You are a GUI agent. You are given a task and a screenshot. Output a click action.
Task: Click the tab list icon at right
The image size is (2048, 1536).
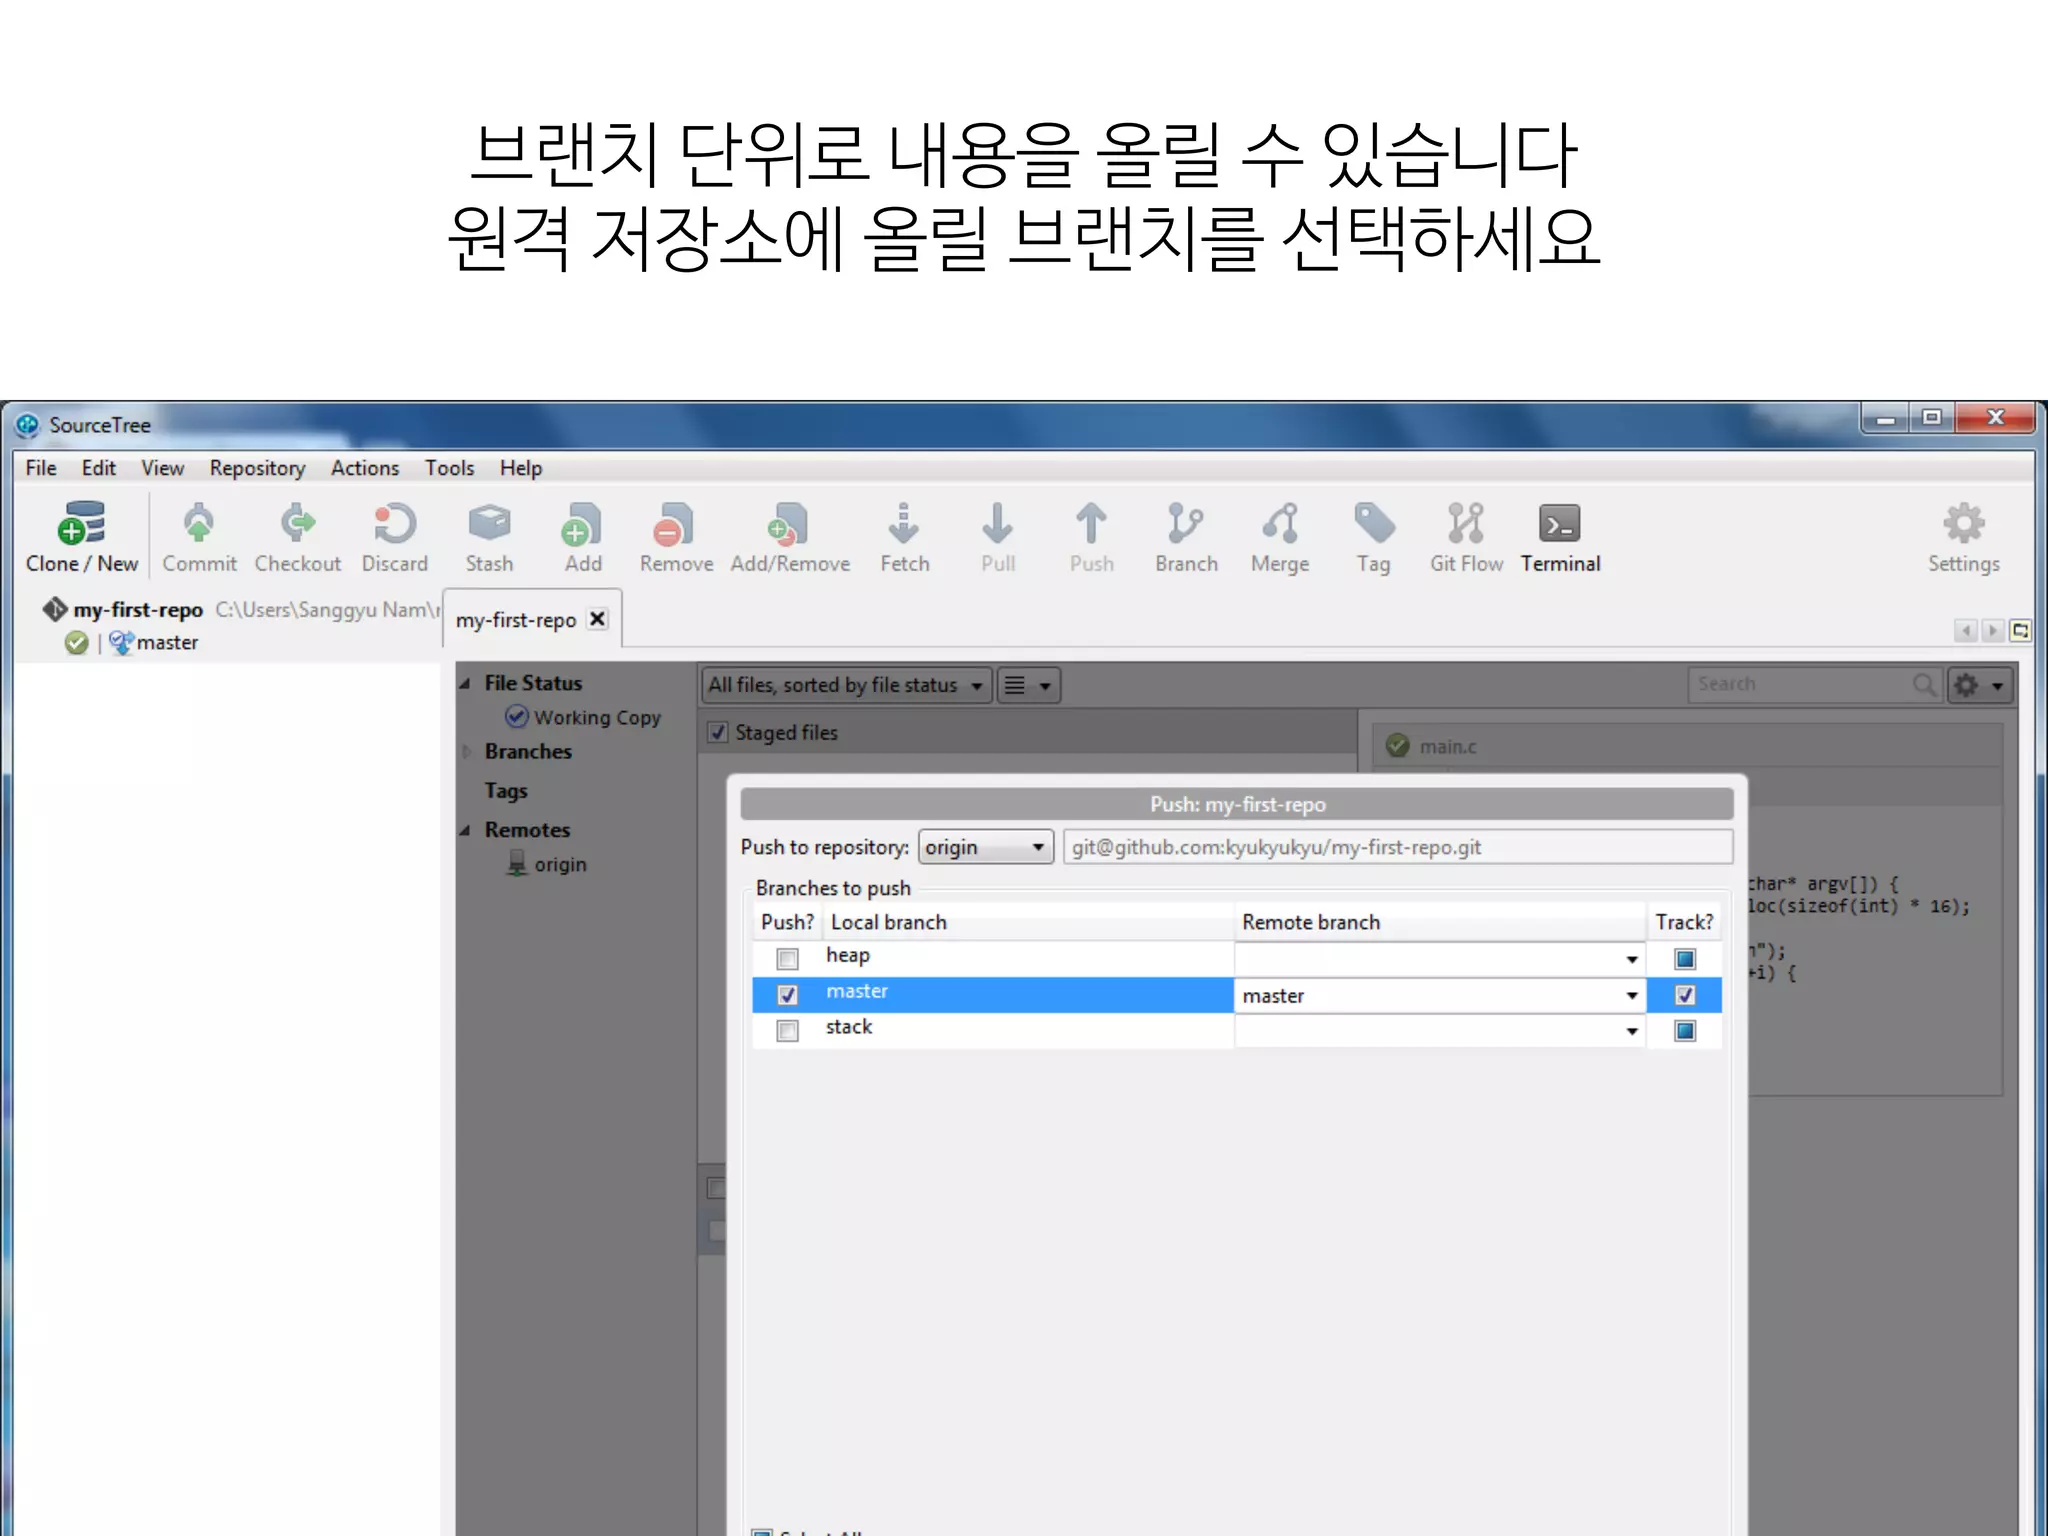2020,630
